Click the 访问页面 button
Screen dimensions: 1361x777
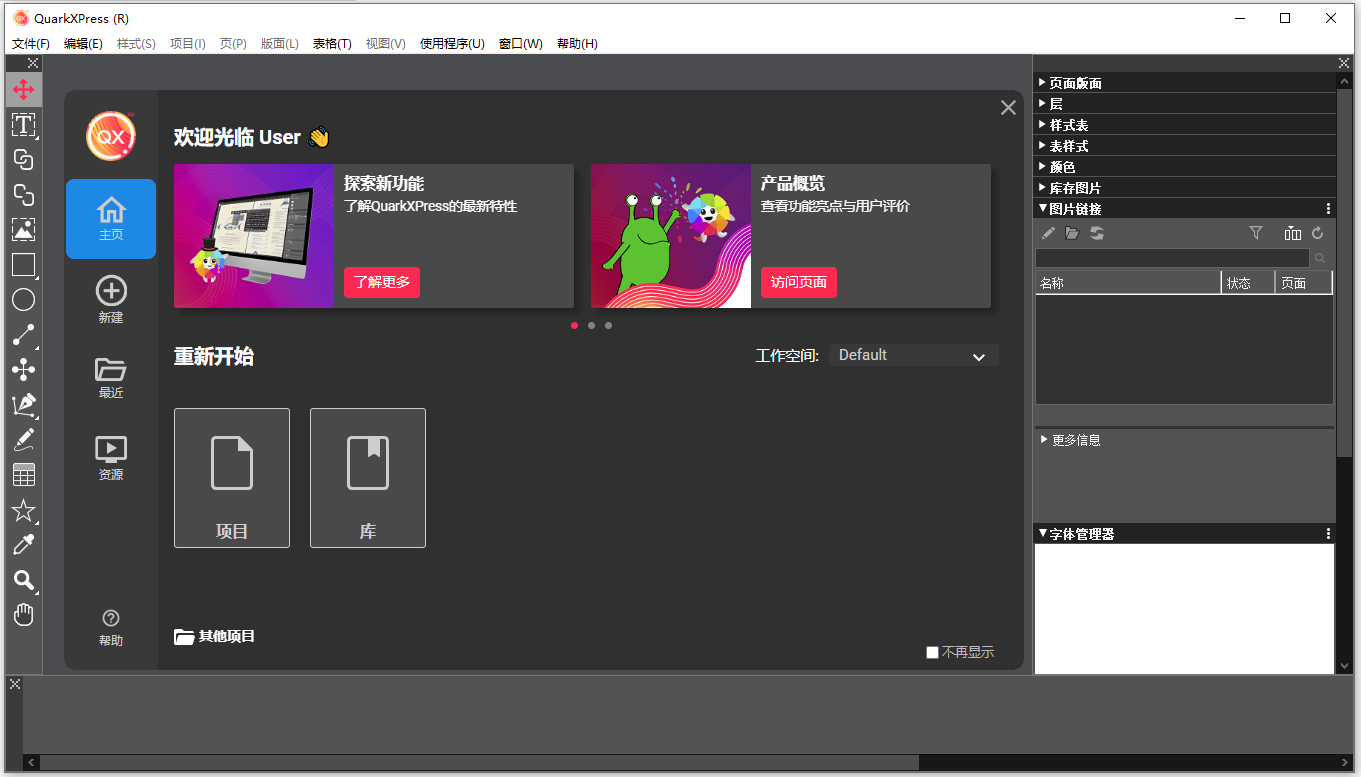(798, 282)
